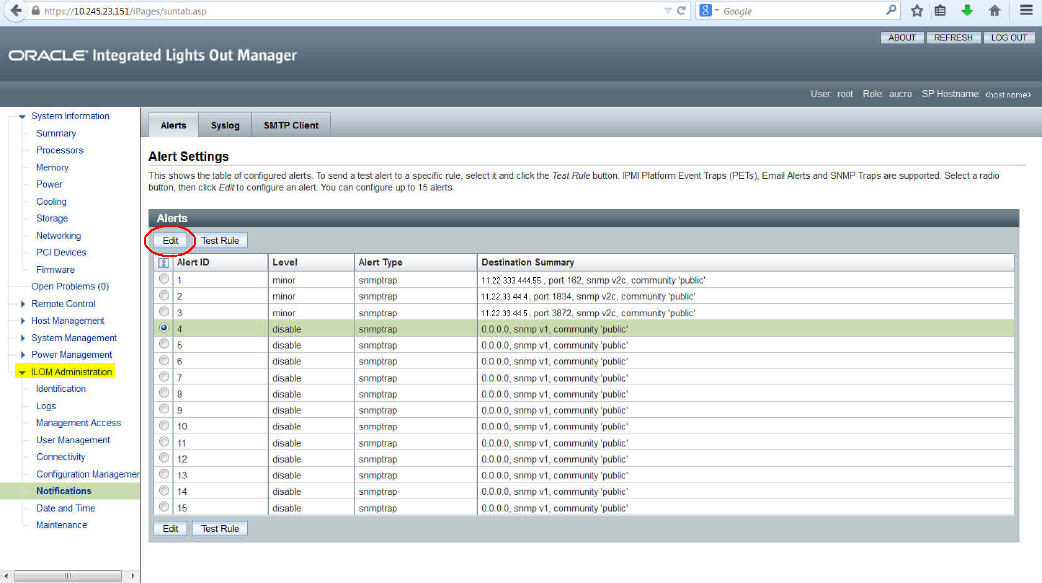Click the top Edit button above alerts table
Image resolution: width=1042 pixels, height=583 pixels.
coord(170,241)
